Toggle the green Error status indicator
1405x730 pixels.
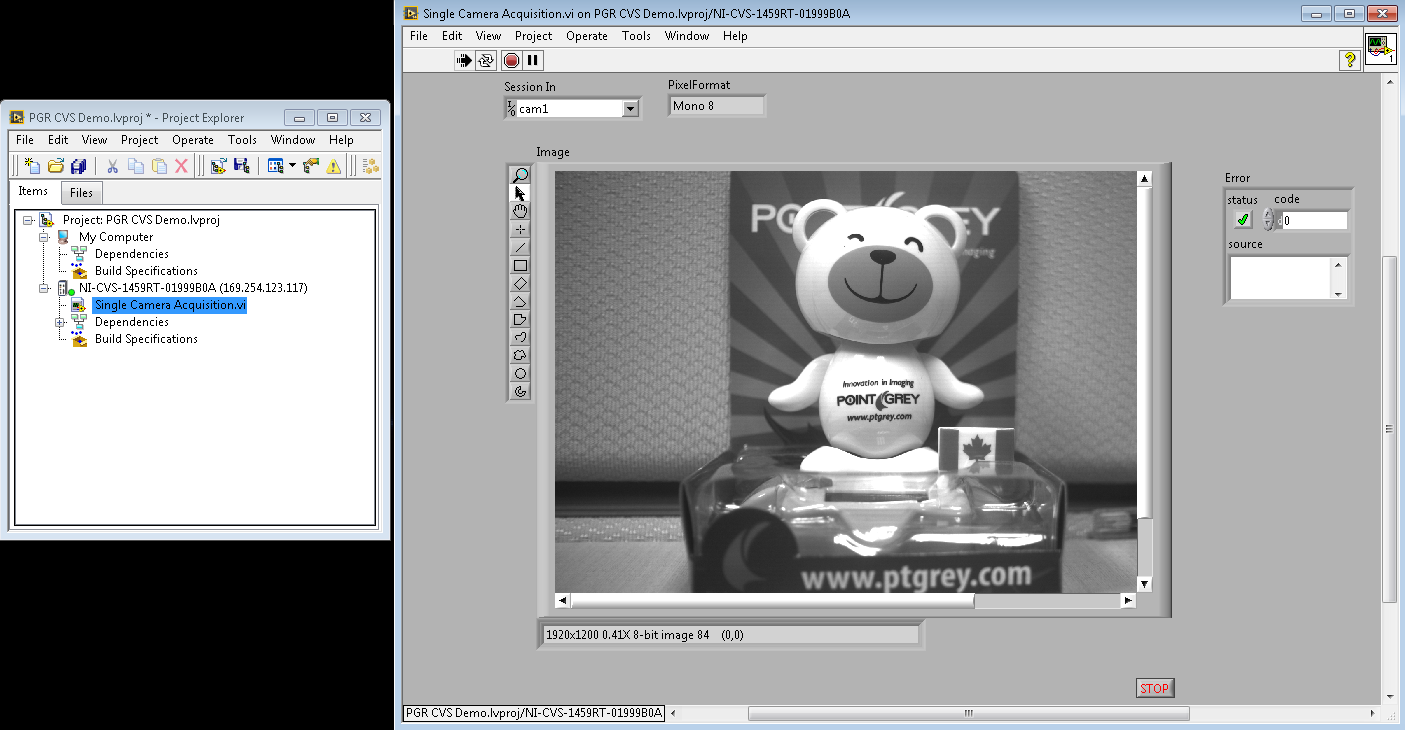tap(1243, 220)
